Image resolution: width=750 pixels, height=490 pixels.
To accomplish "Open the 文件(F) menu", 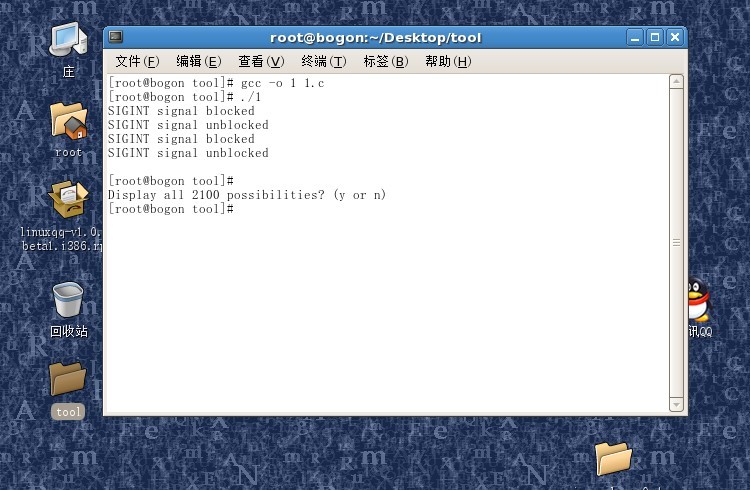I will coord(137,61).
